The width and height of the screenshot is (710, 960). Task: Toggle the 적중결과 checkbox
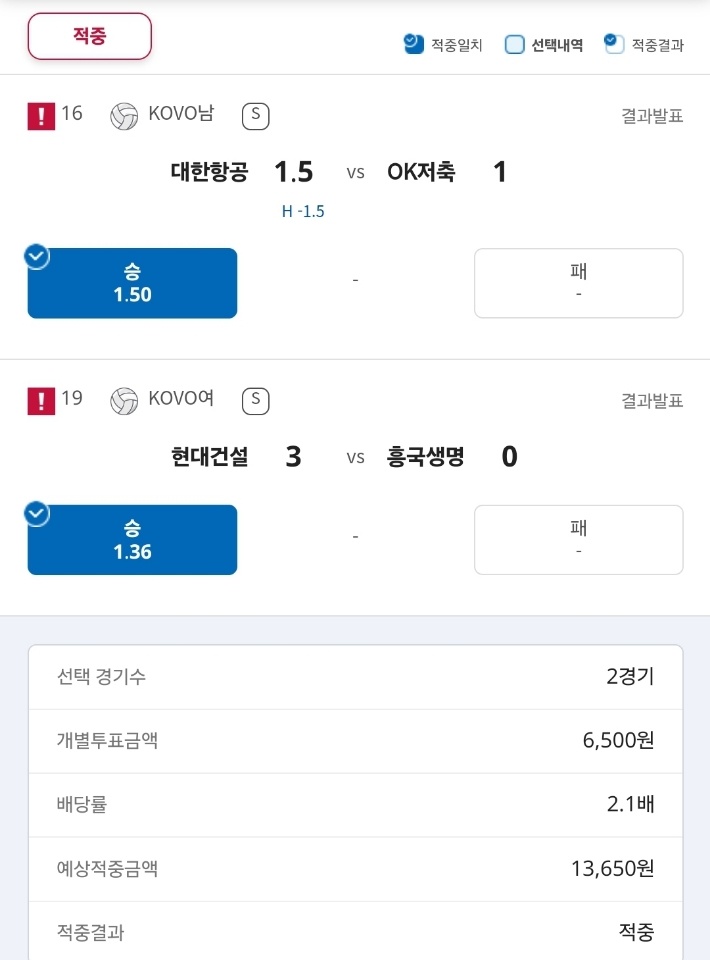pos(613,43)
